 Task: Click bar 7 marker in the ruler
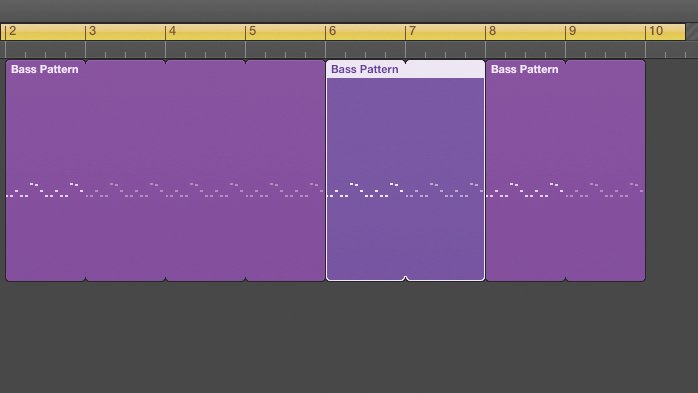point(413,31)
